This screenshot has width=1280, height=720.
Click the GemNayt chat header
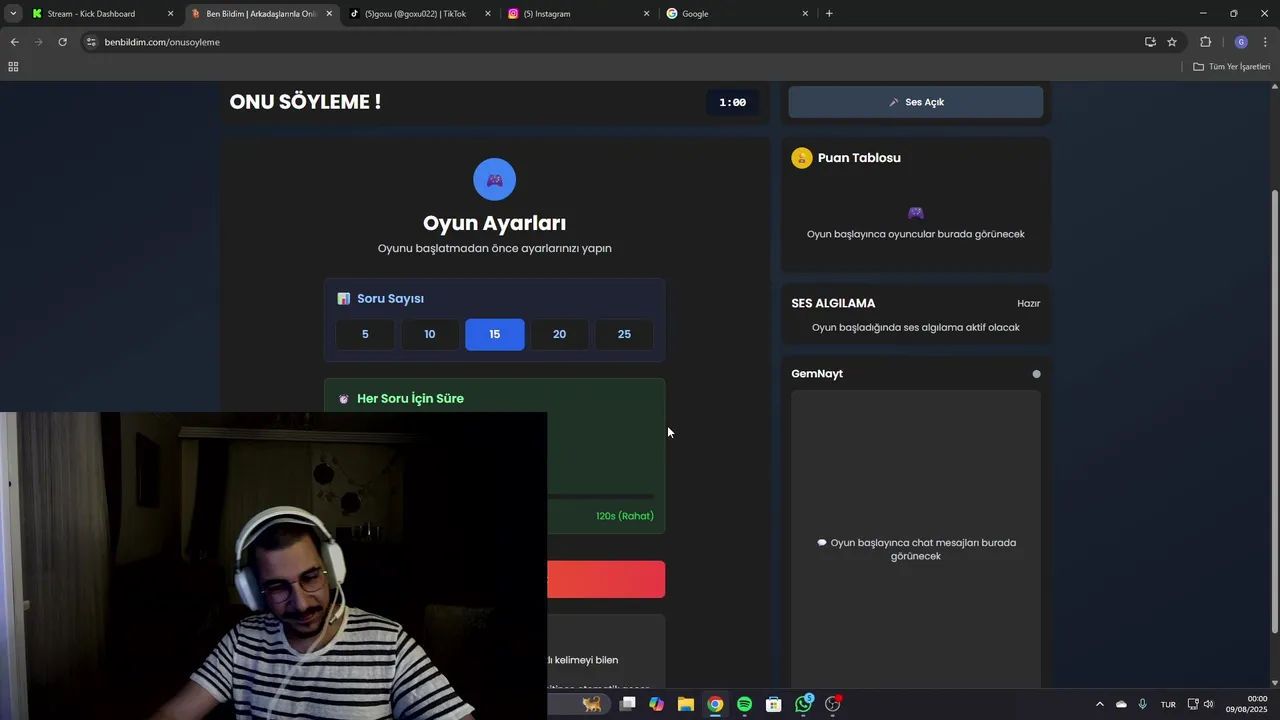point(817,373)
